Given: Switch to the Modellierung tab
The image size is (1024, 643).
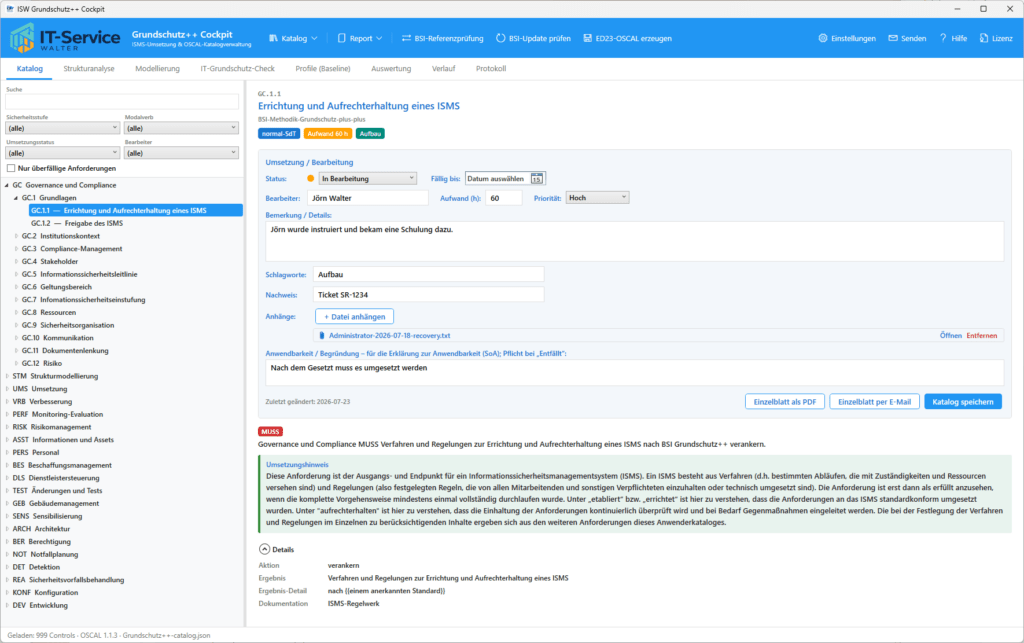Looking at the screenshot, I should pos(157,69).
